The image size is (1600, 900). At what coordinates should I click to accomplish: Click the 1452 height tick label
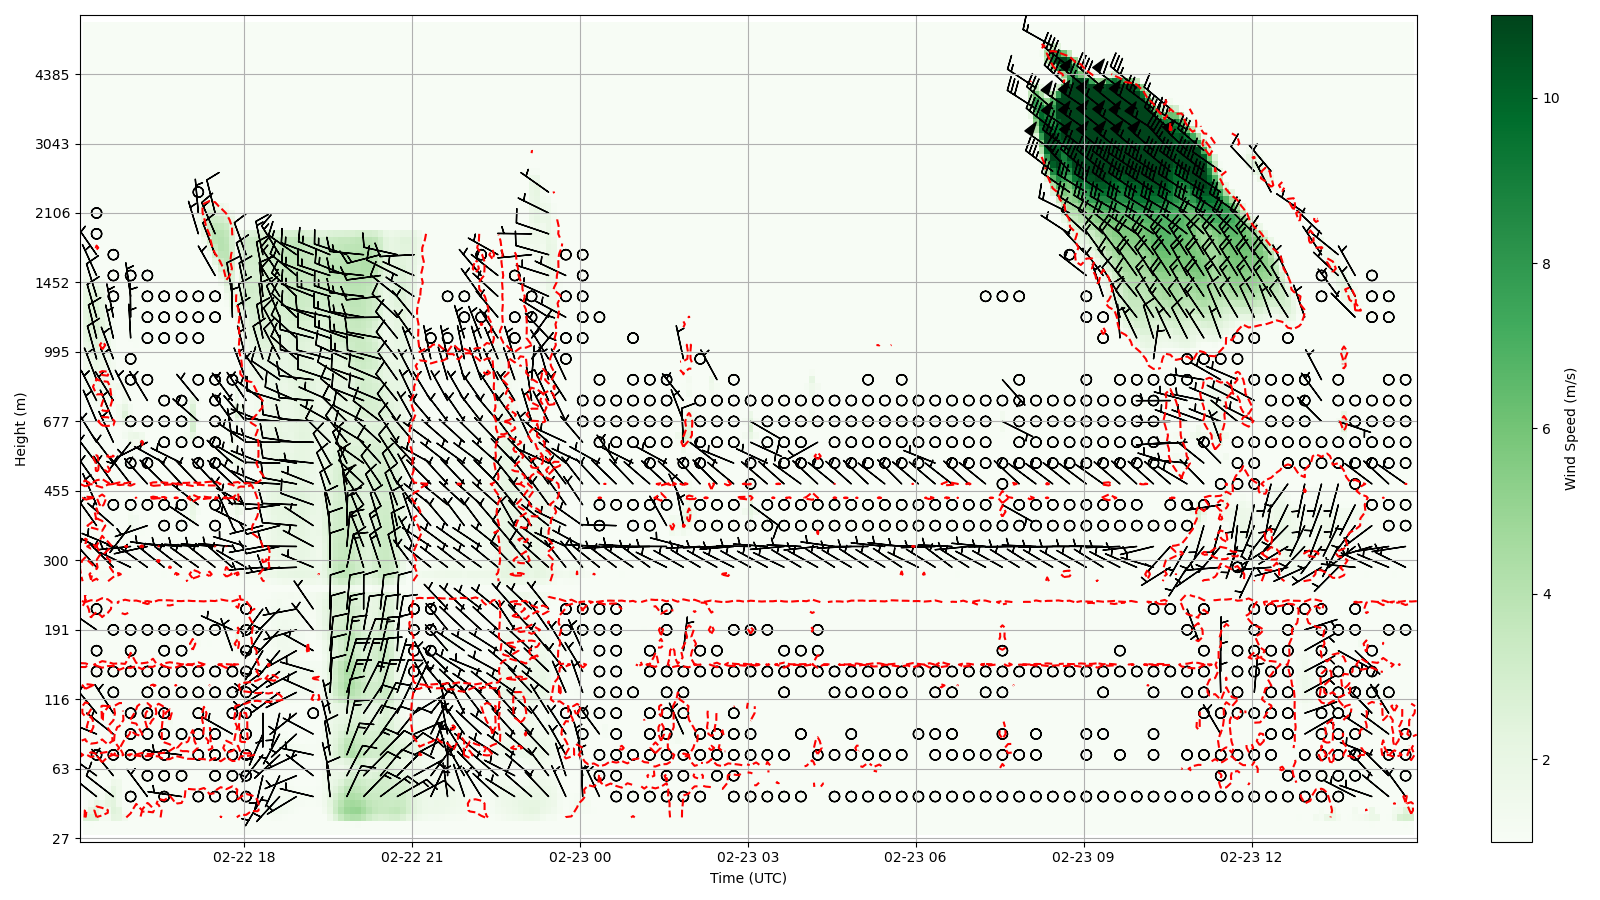(52, 283)
